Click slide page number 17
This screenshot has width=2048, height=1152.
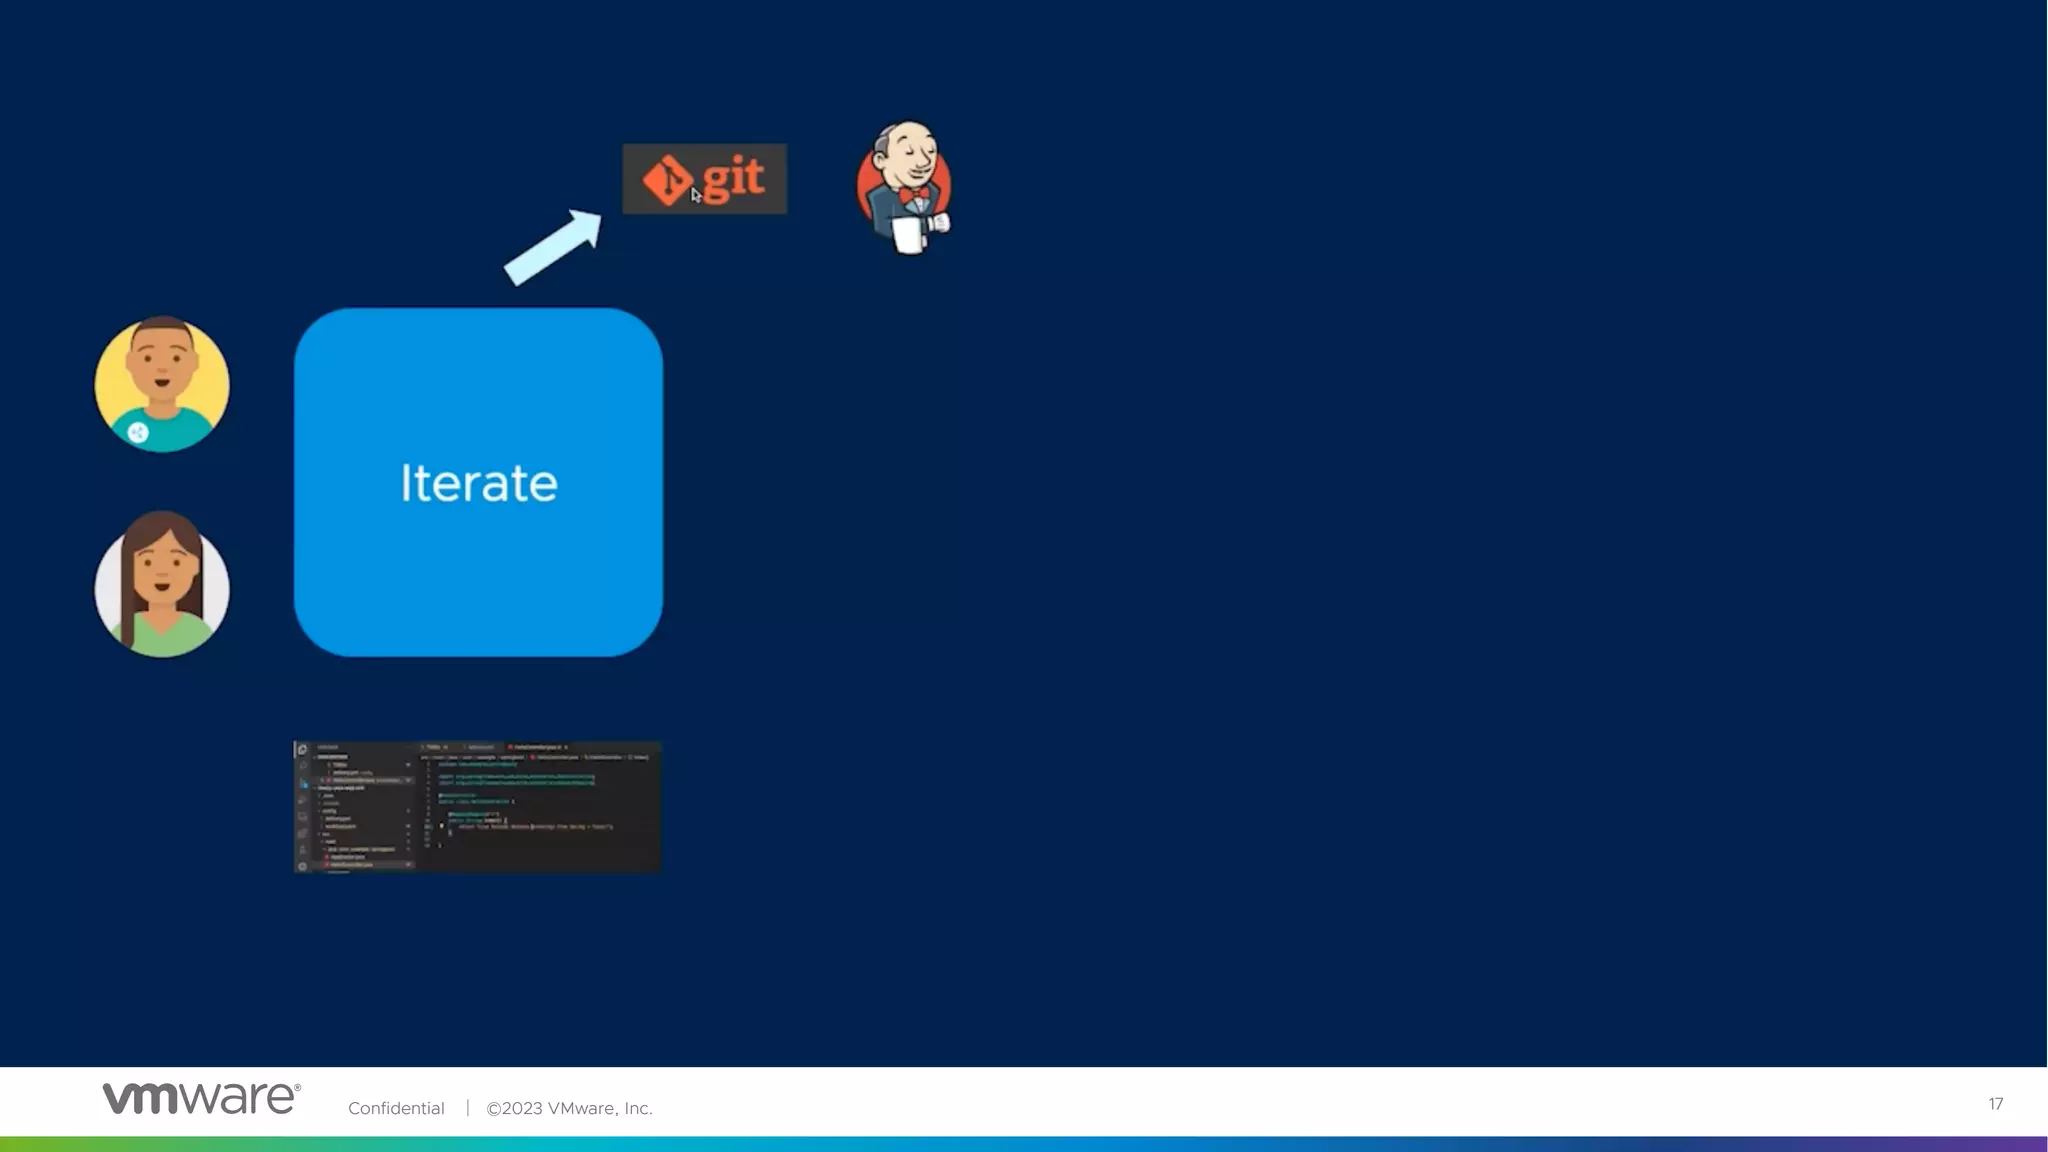(x=1995, y=1104)
